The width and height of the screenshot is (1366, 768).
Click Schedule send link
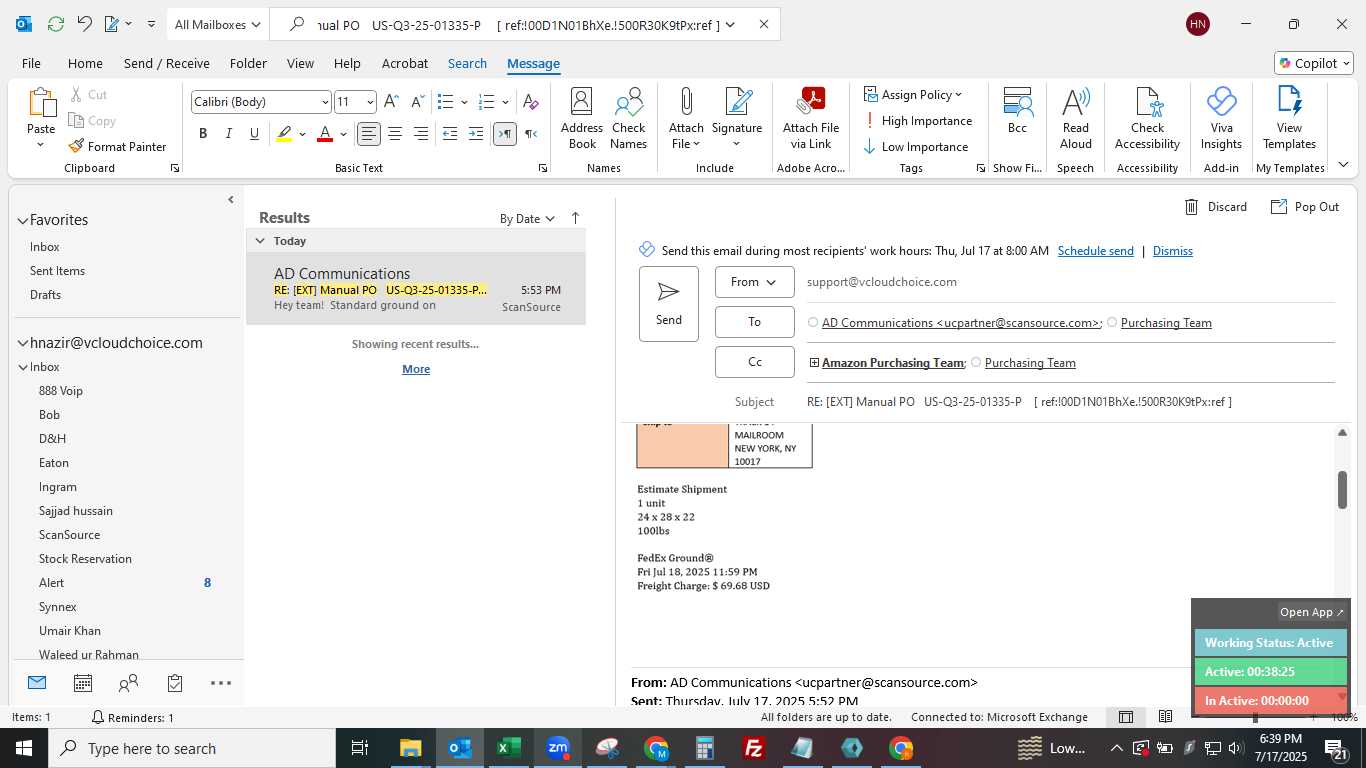pos(1095,251)
